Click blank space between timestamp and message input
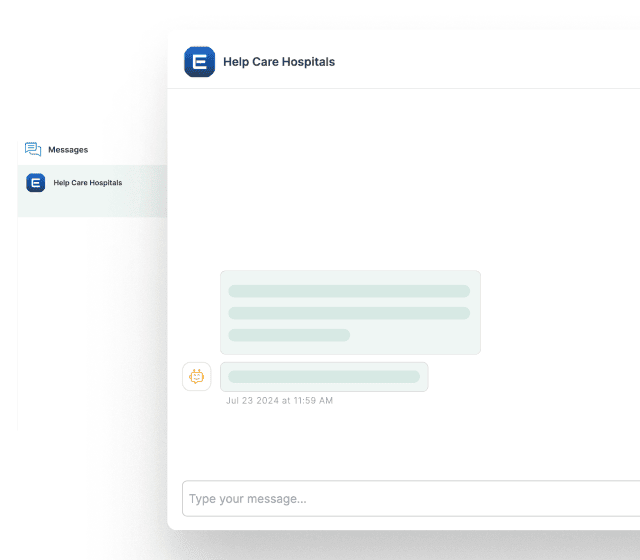 400,440
